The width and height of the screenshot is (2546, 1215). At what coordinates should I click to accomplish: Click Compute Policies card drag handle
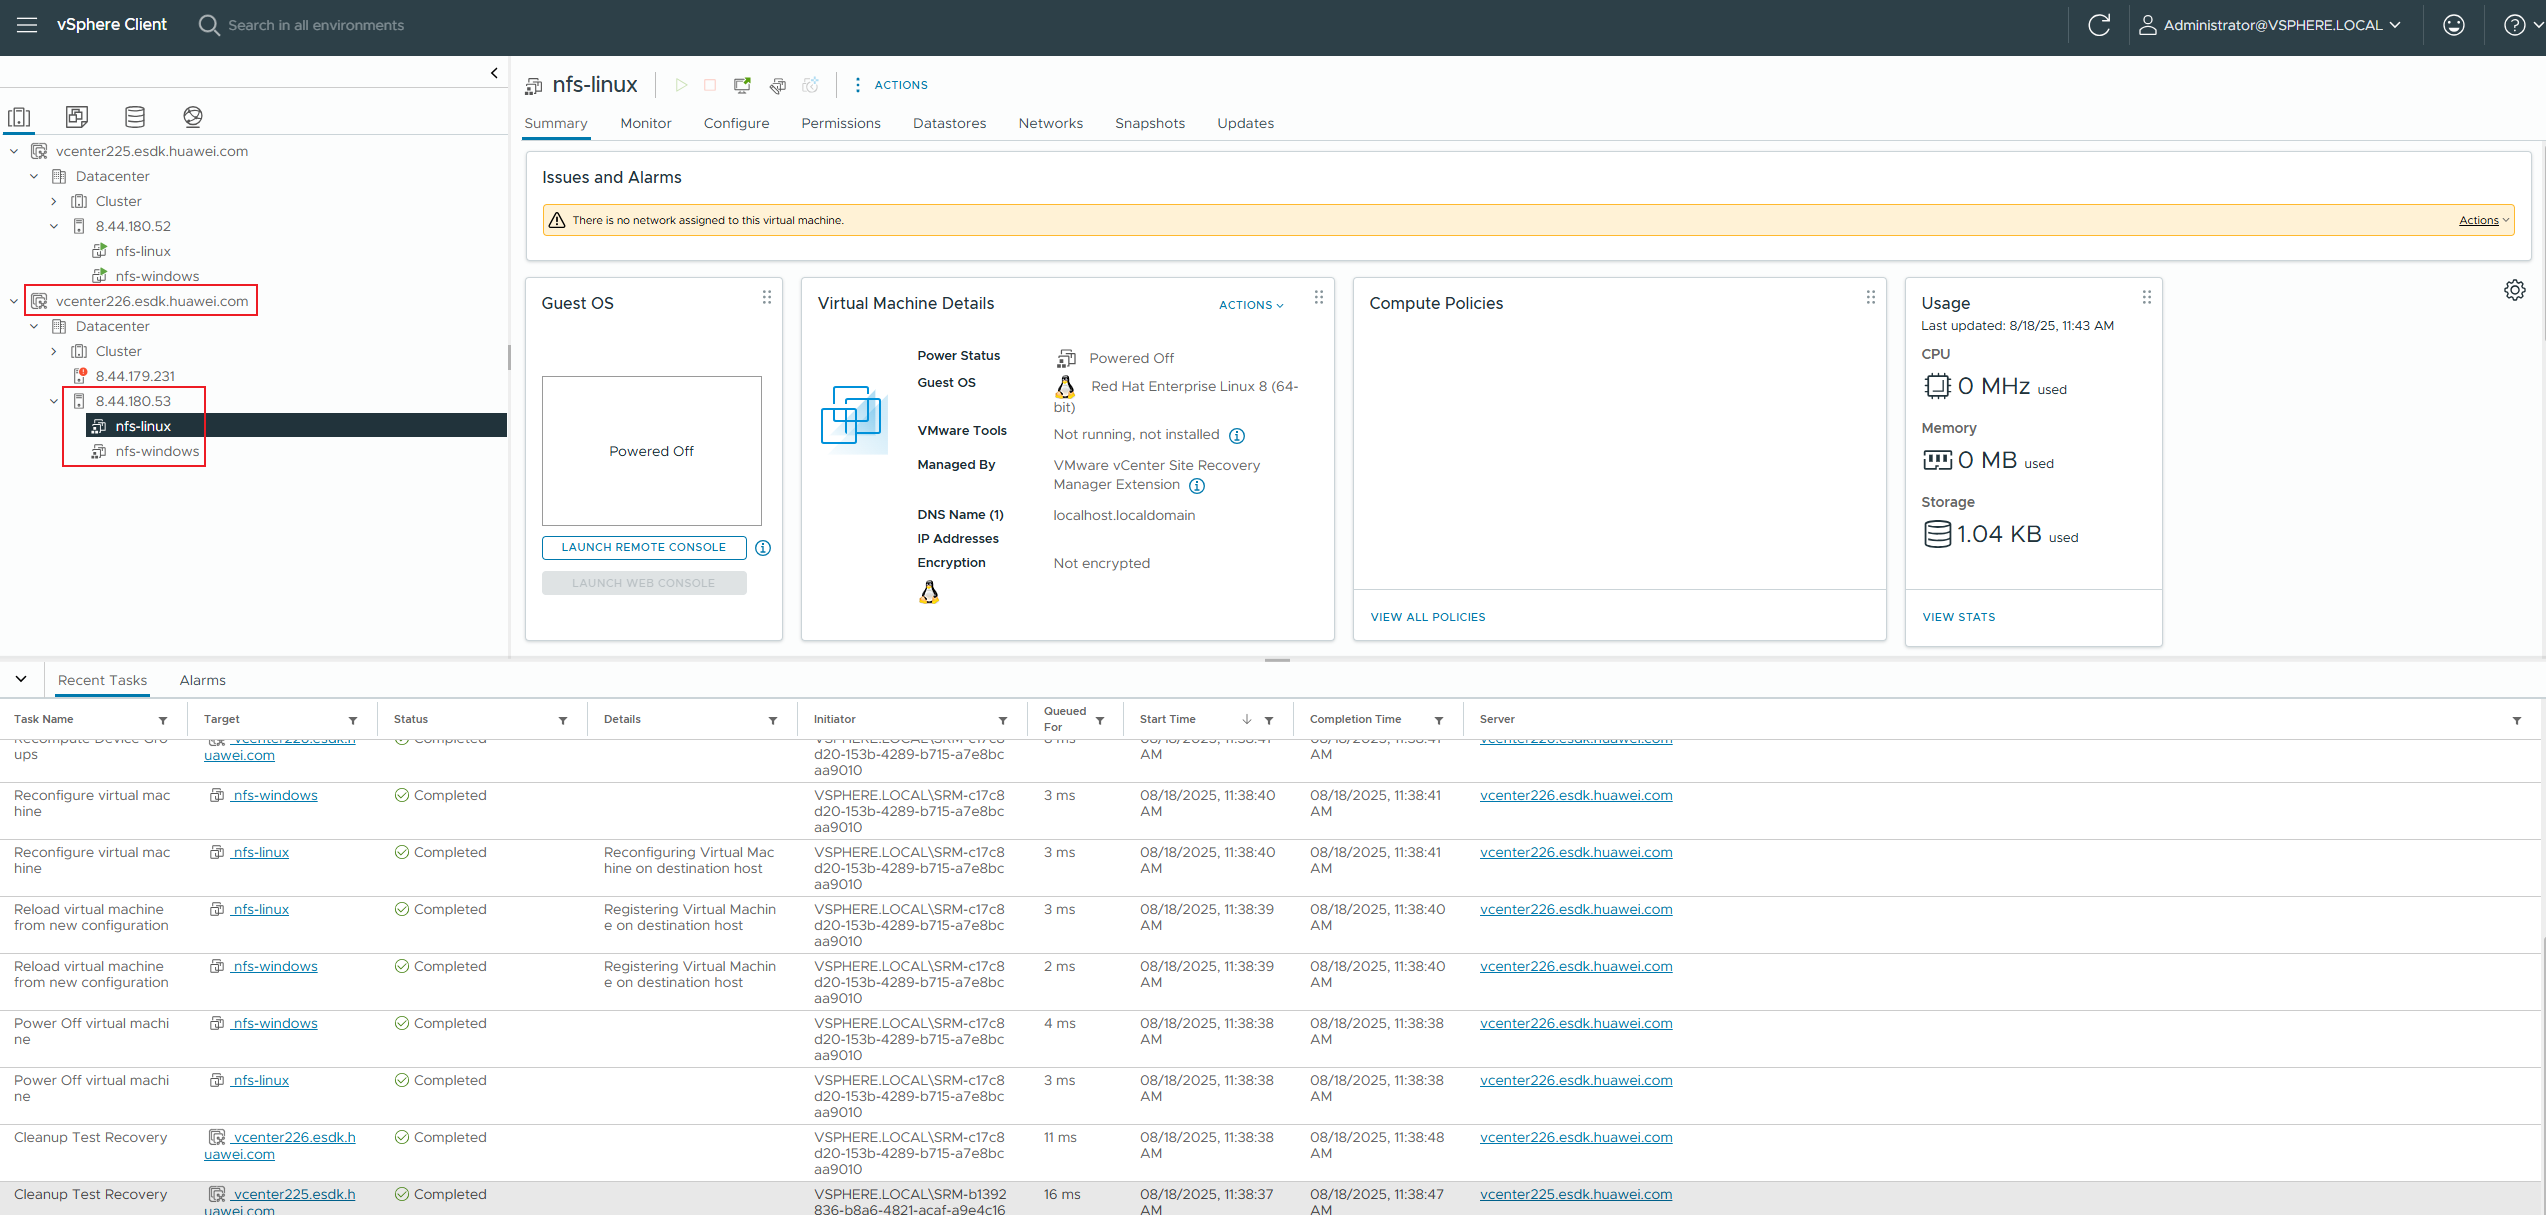[1871, 297]
